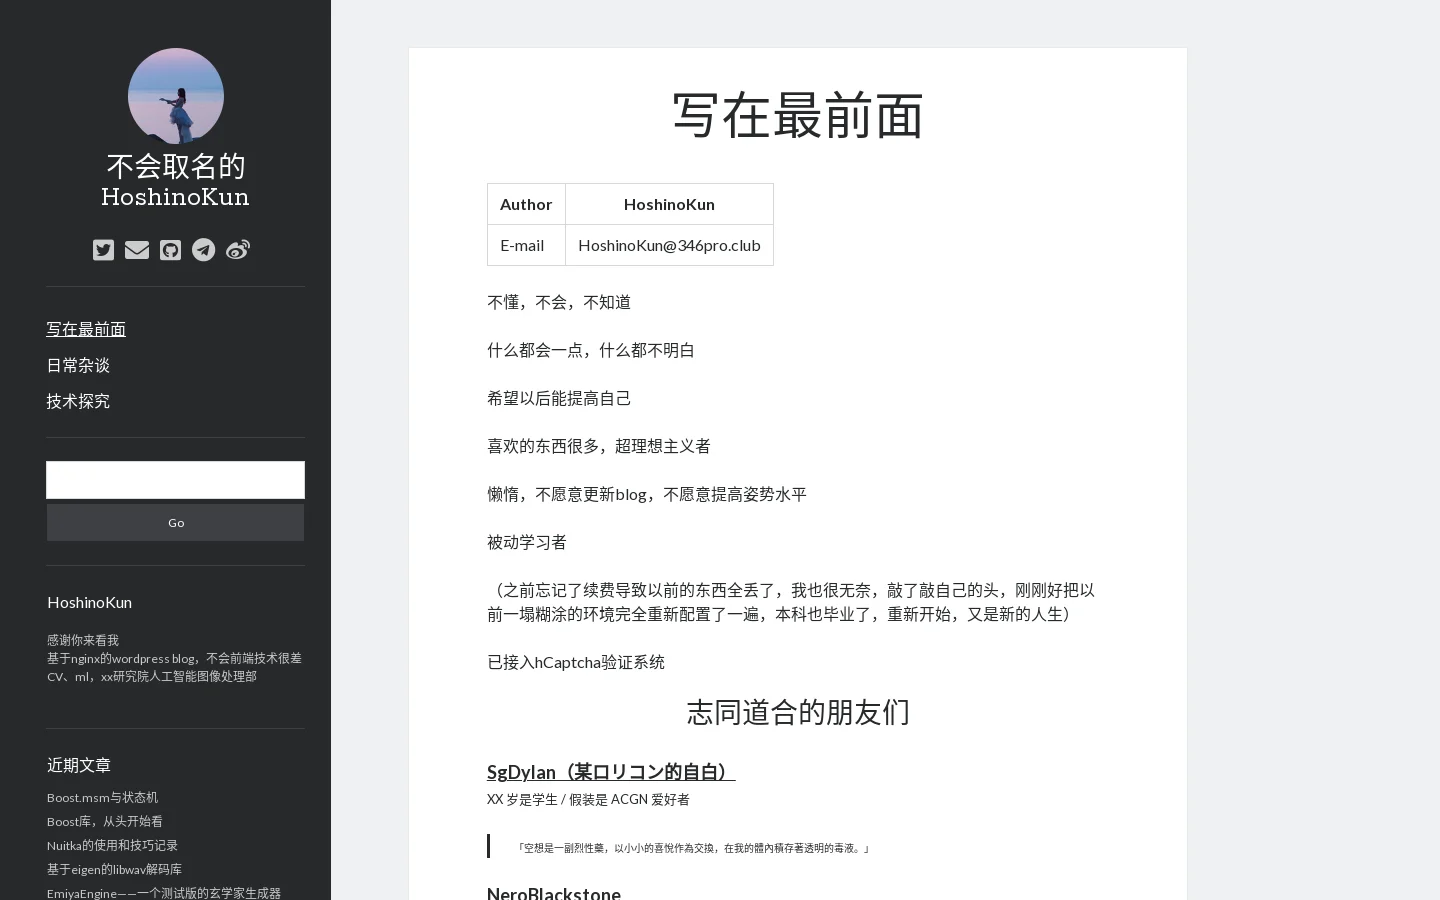Open recent post Boost.msm与状态机
This screenshot has width=1440, height=900.
102,797
